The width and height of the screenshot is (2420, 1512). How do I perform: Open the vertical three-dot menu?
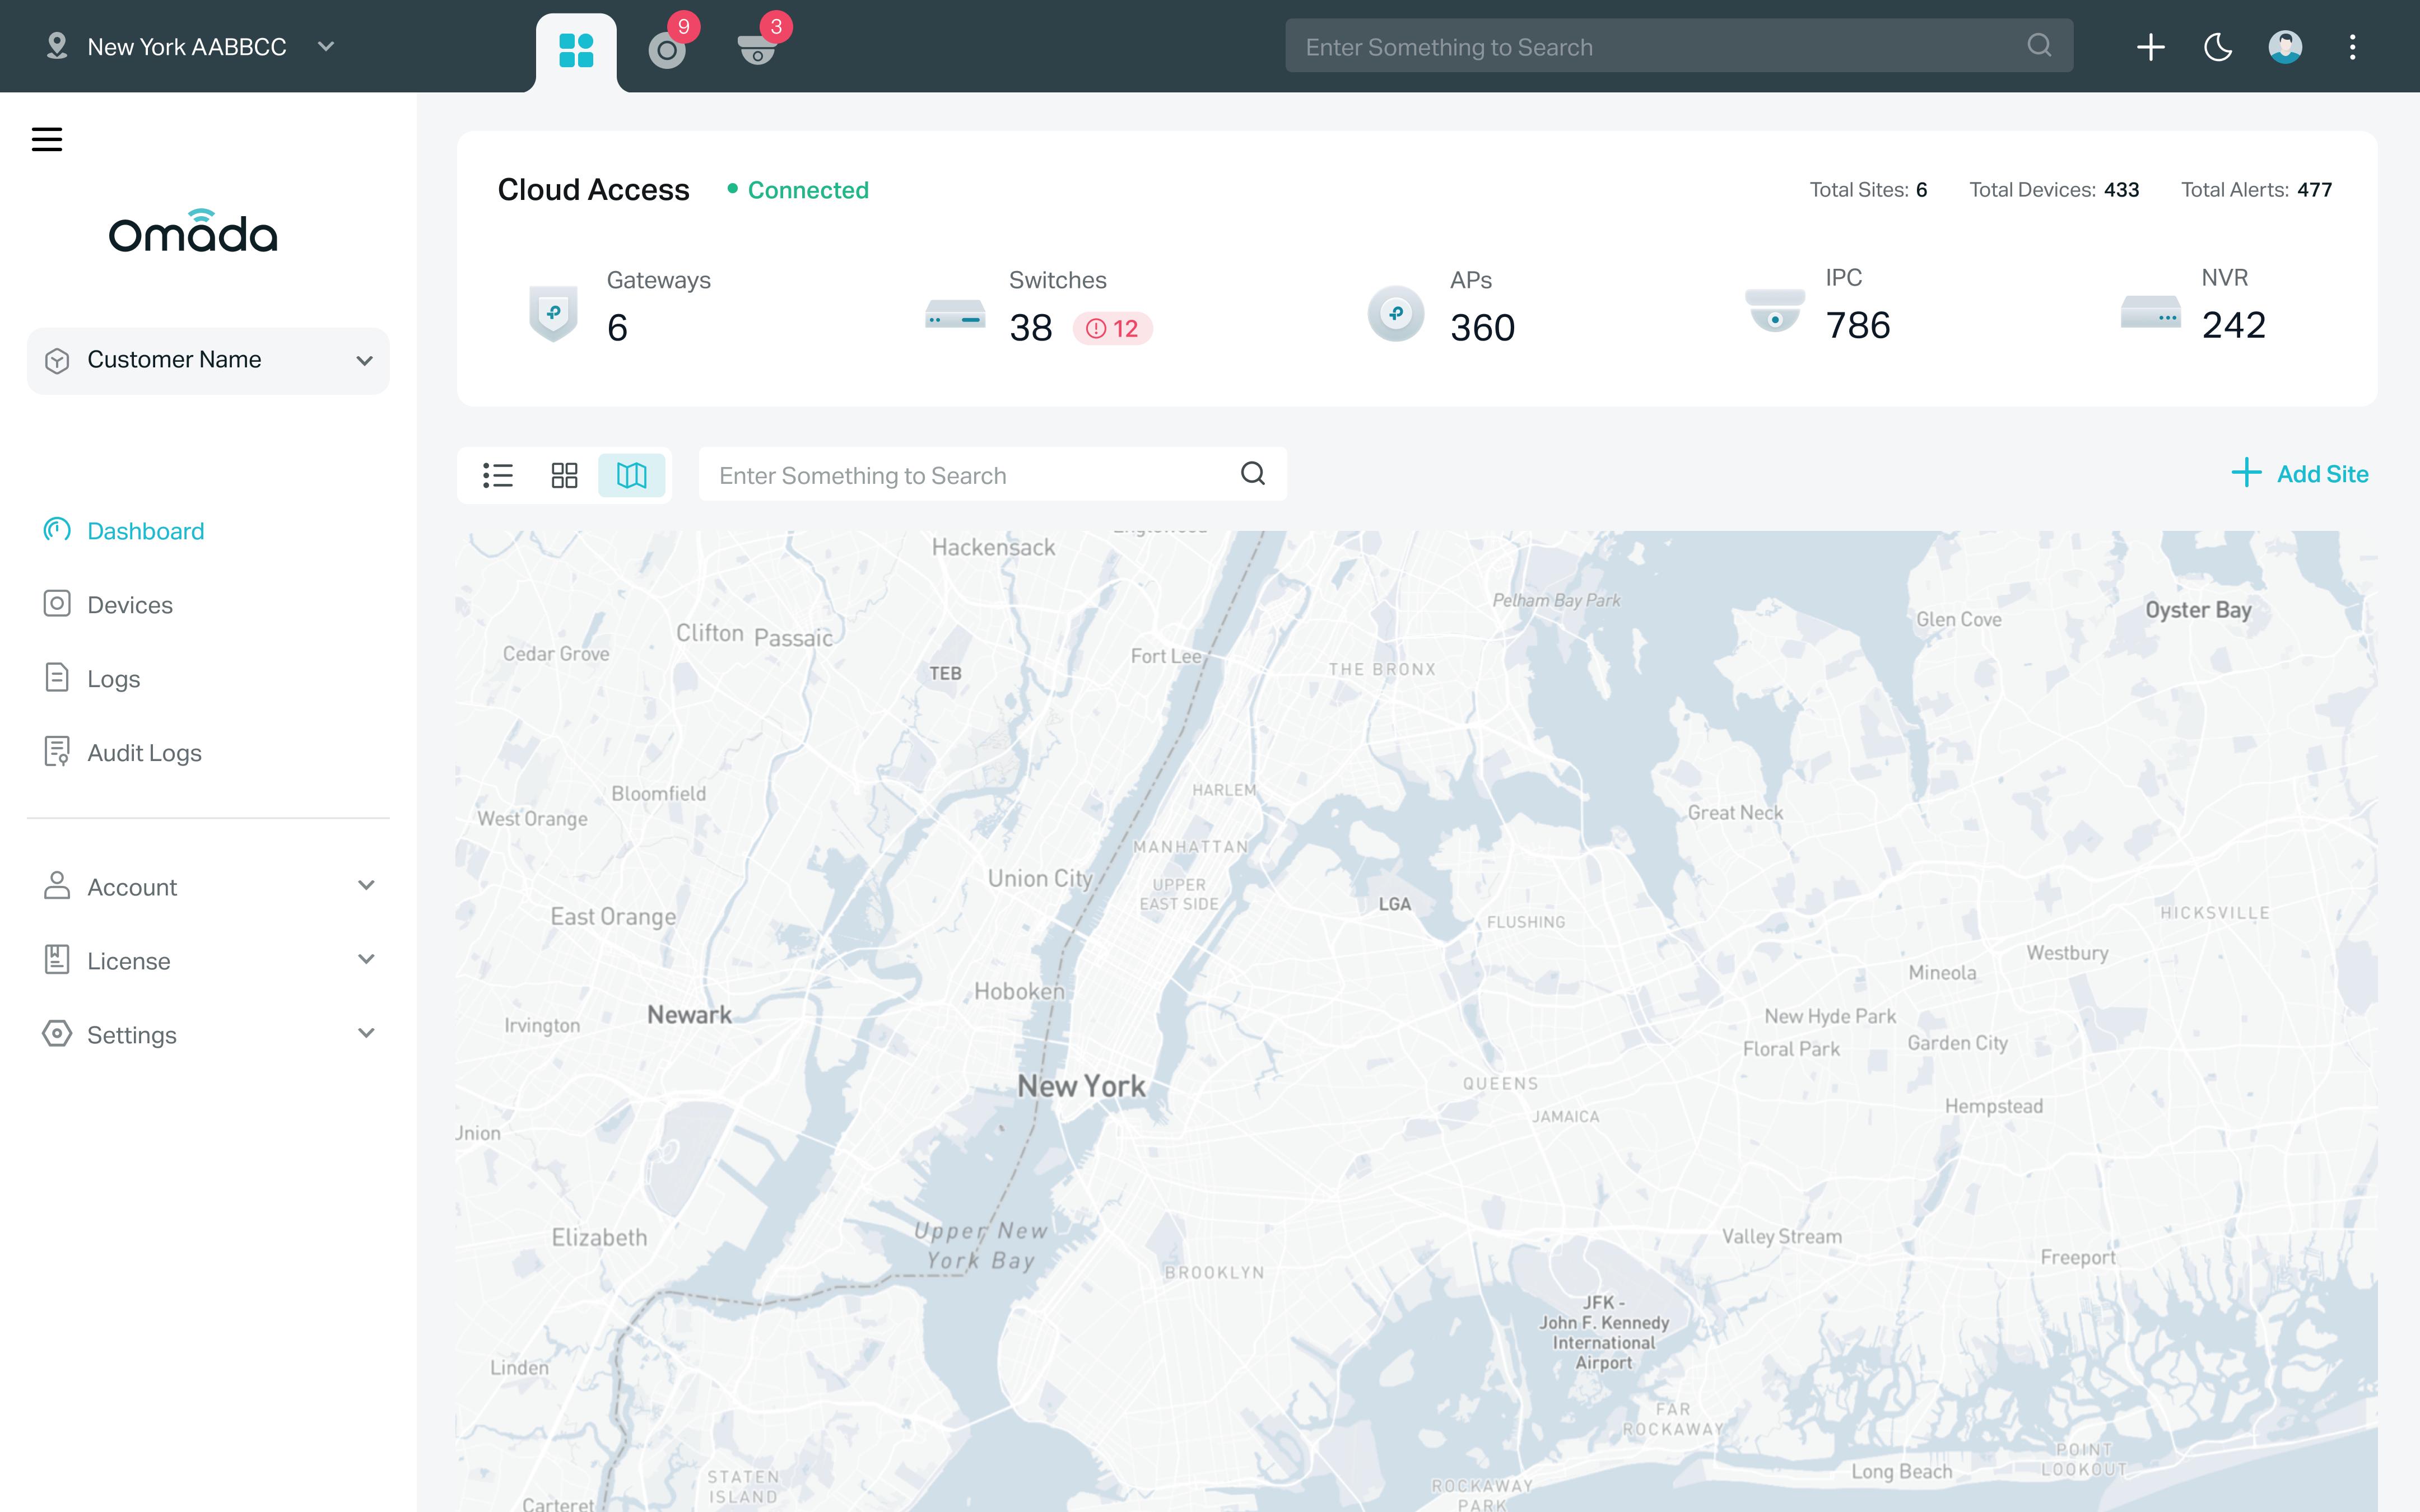pyautogui.click(x=2352, y=47)
